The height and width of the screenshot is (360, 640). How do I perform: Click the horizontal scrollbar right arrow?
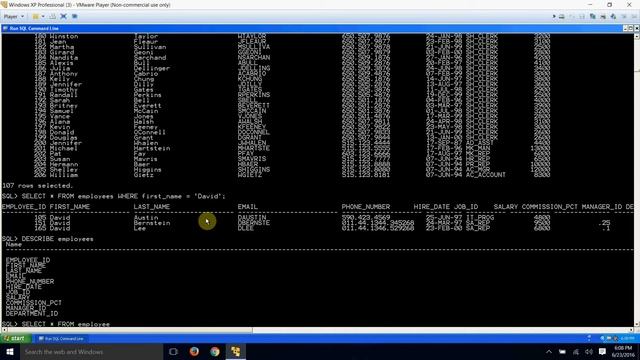631,330
